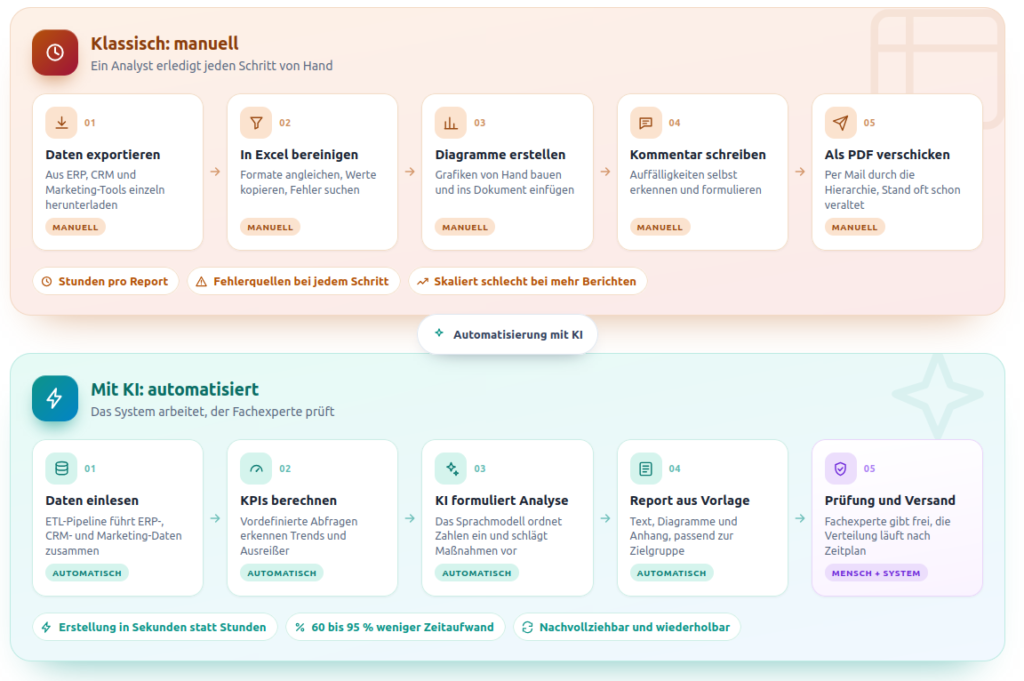Select 'Erstellung in Sekunden statt Stunden' chip
The height and width of the screenshot is (681, 1024).
(155, 627)
